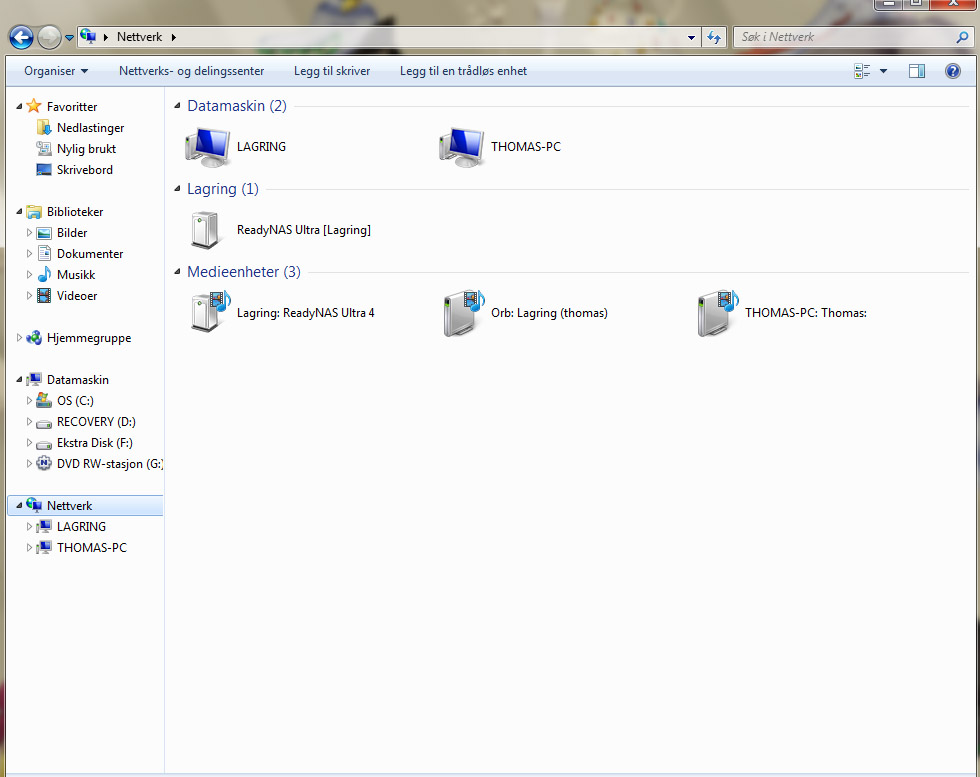This screenshot has height=777, width=980.
Task: Go back with the blue Back arrow
Action: pos(21,38)
